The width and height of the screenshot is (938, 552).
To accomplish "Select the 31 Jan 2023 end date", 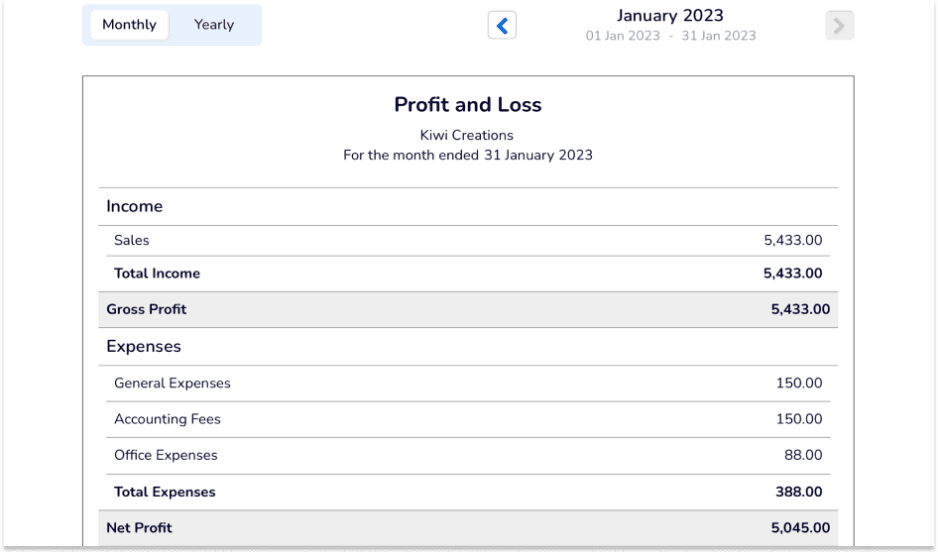I will [718, 36].
